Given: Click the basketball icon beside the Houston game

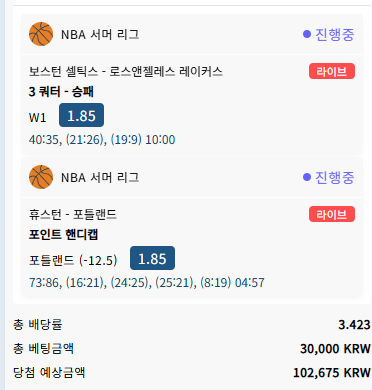Looking at the screenshot, I should click(x=41, y=177).
